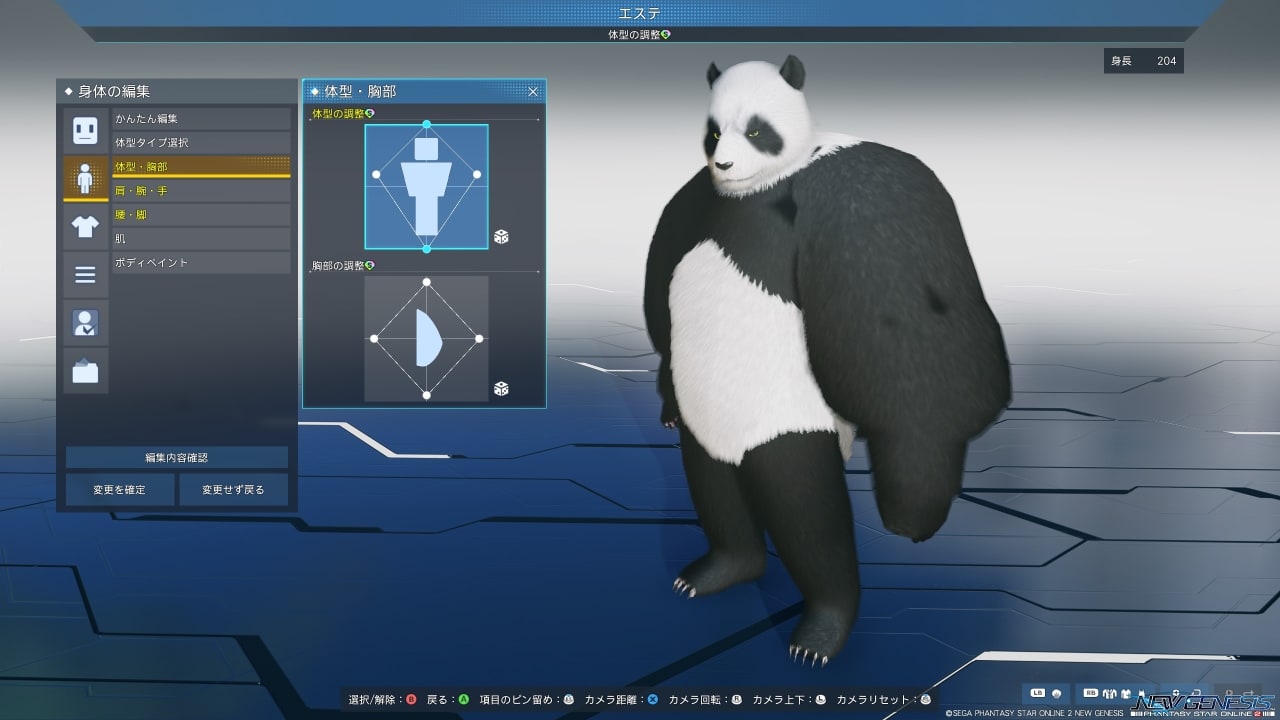Select the face editing icon in sidebar
The height and width of the screenshot is (720, 1280).
click(85, 131)
